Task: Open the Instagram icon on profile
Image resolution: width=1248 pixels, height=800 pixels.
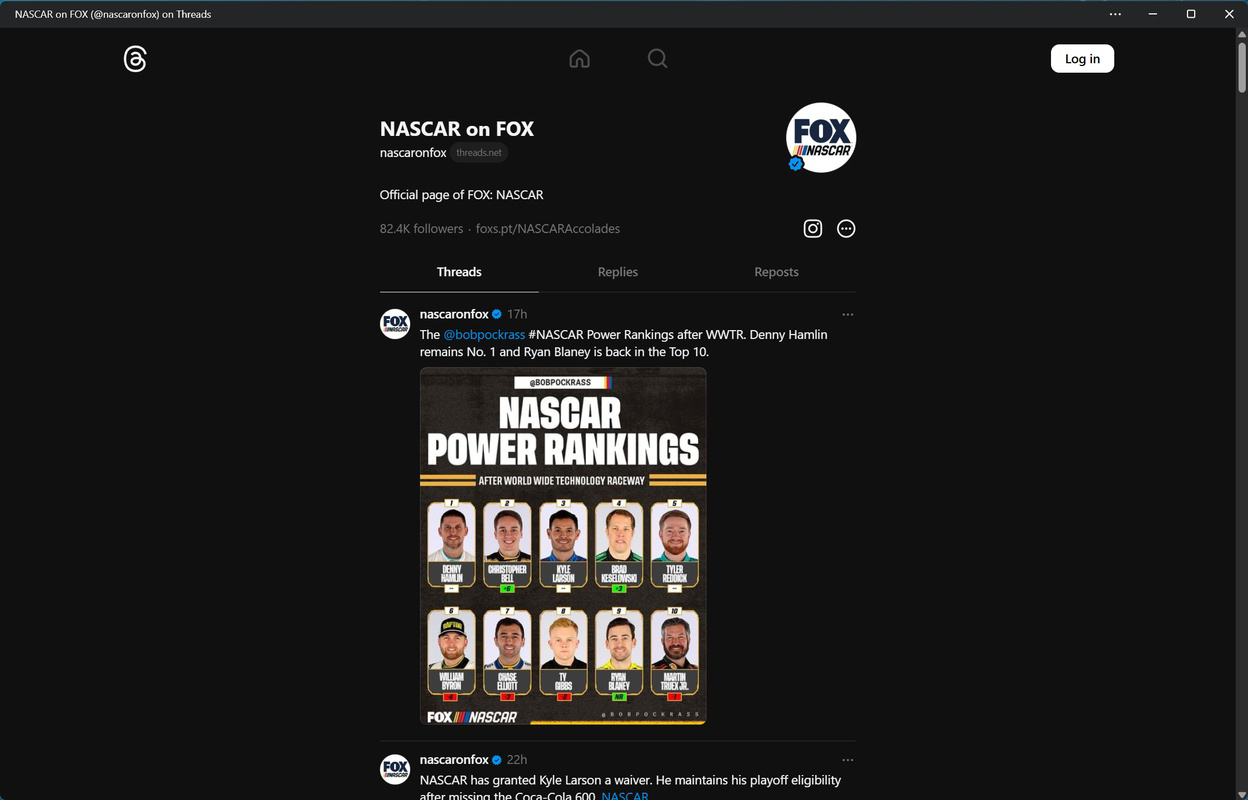Action: click(813, 229)
